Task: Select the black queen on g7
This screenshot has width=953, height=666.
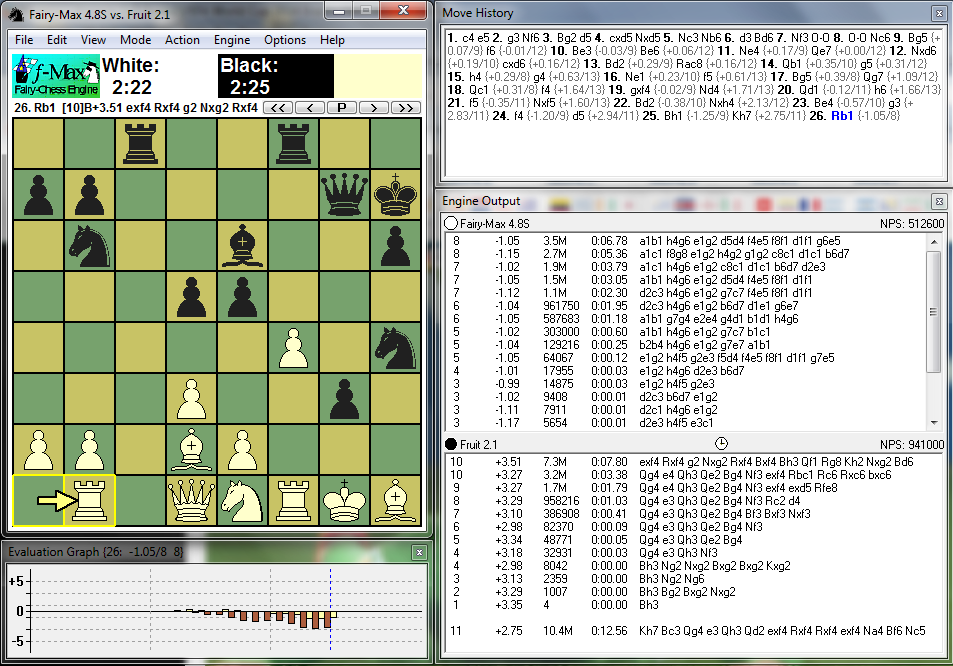Action: pyautogui.click(x=345, y=194)
